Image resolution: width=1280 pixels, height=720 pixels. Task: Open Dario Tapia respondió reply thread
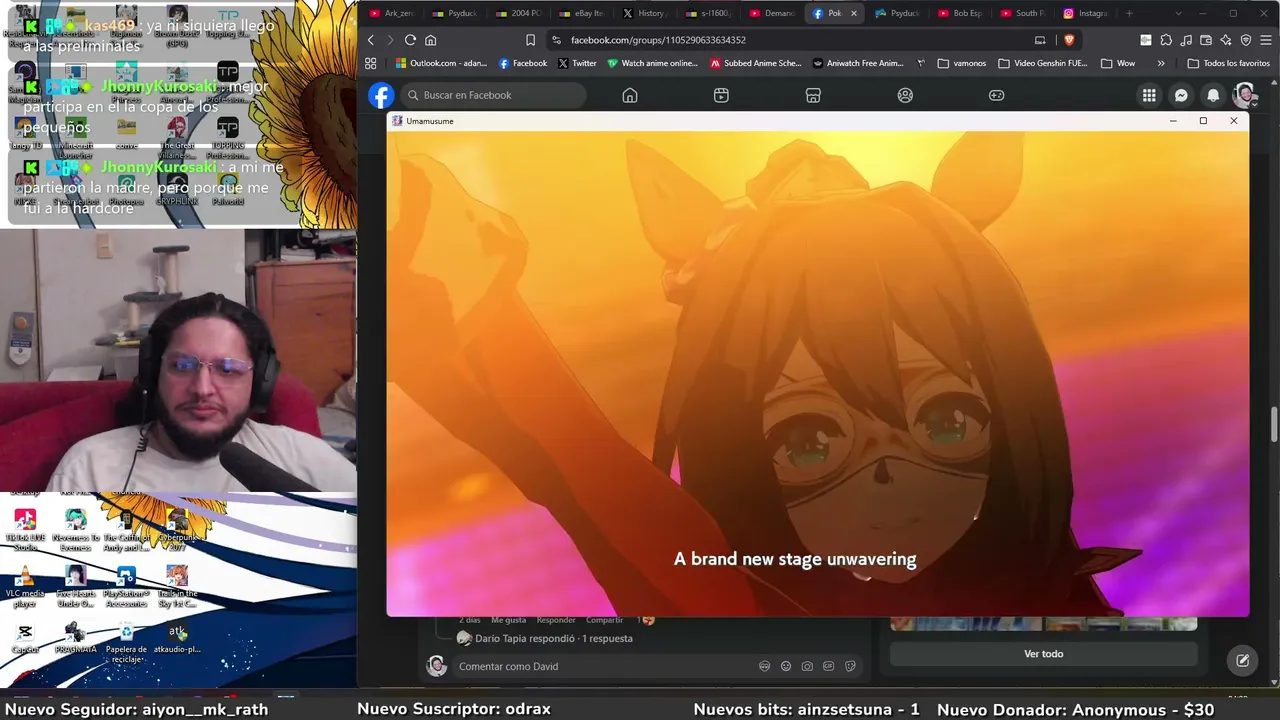[x=553, y=638]
